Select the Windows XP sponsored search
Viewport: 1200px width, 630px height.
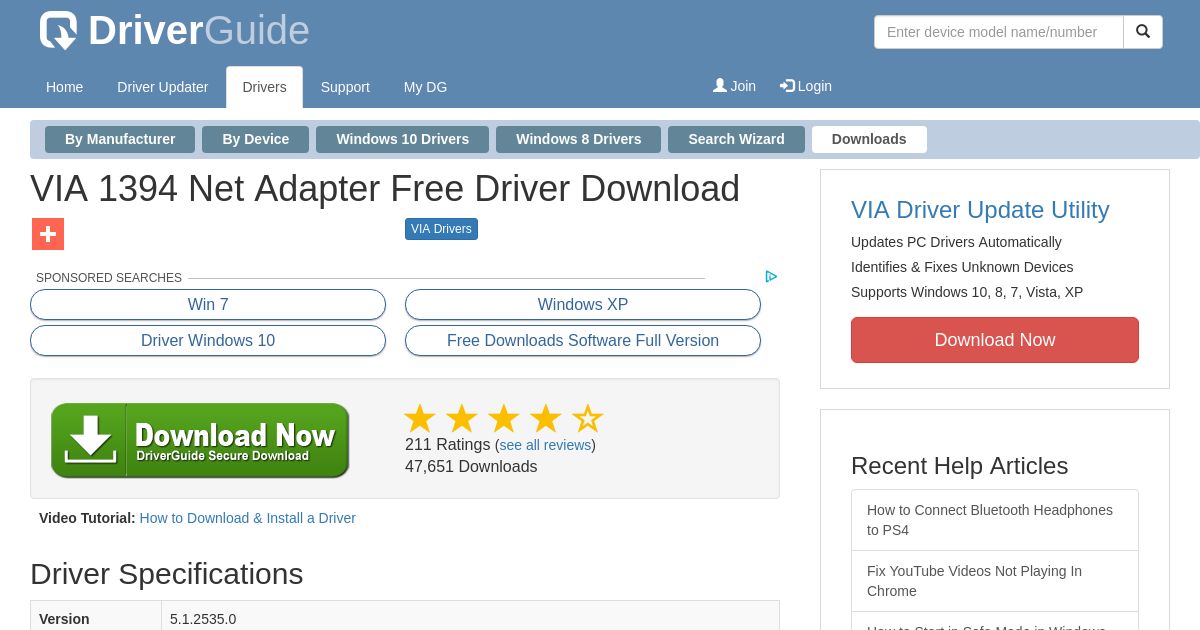(x=583, y=305)
